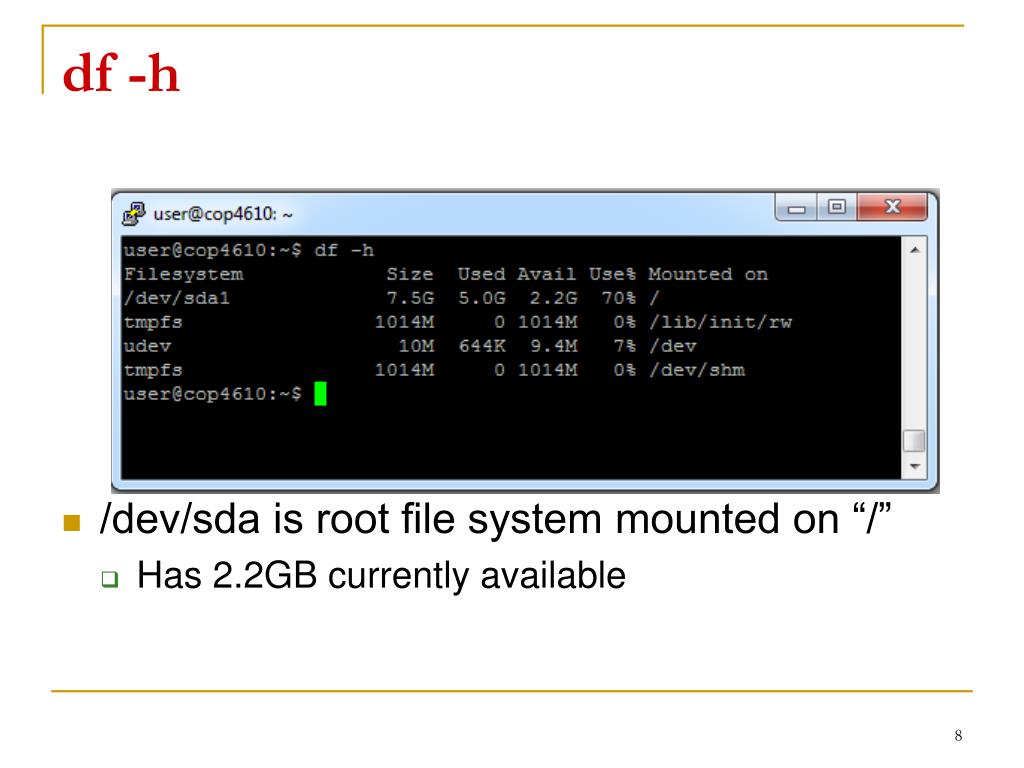Click the 'df -h' slide title
This screenshot has height=768, width=1024.
click(x=121, y=73)
